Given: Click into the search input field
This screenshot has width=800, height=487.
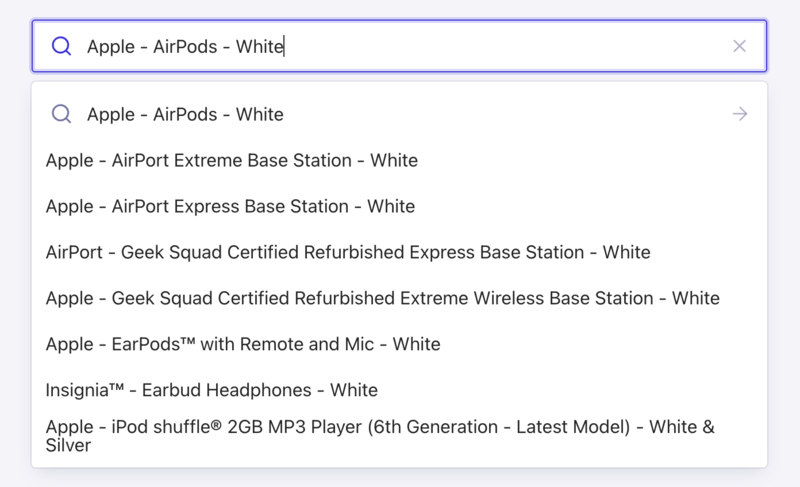Looking at the screenshot, I should (x=400, y=46).
